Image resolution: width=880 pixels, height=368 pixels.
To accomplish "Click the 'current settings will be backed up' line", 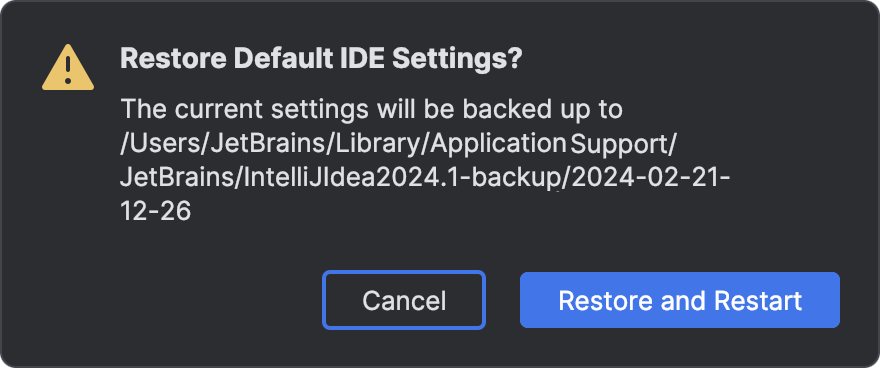I will coord(372,109).
